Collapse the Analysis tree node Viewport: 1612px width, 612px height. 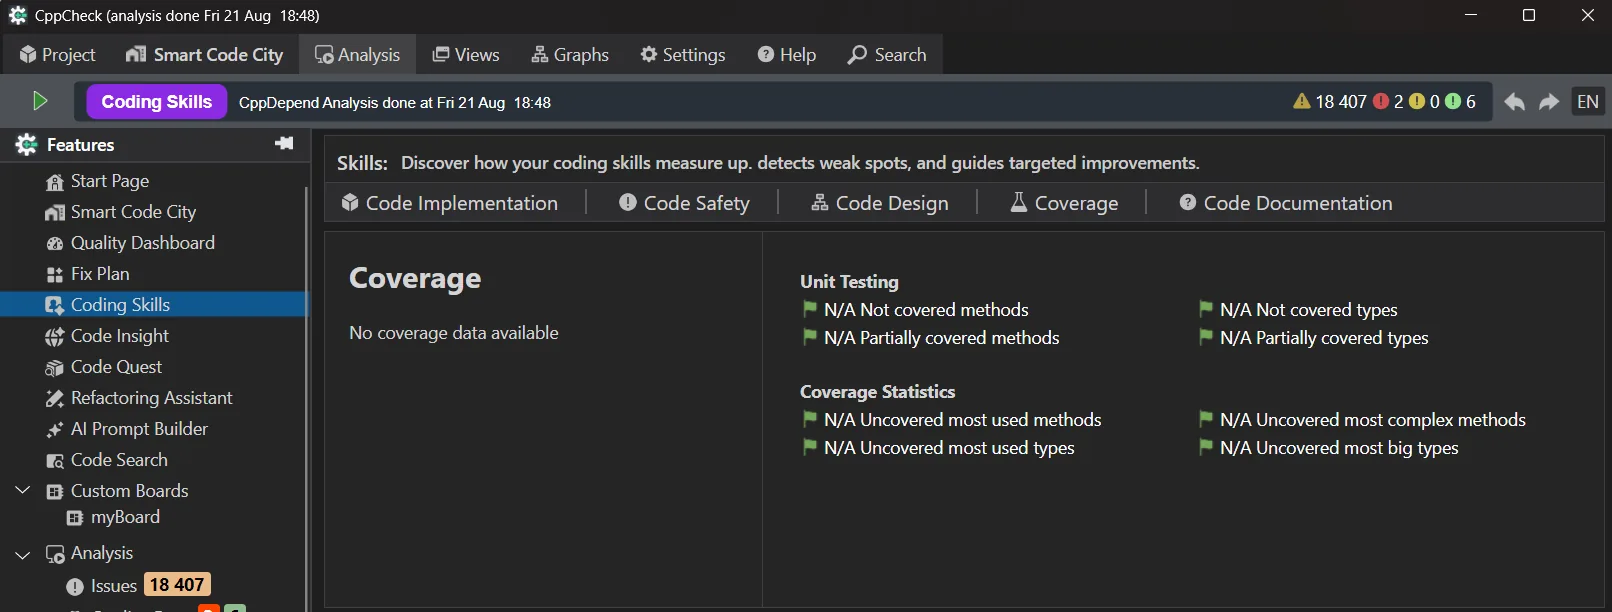(23, 554)
